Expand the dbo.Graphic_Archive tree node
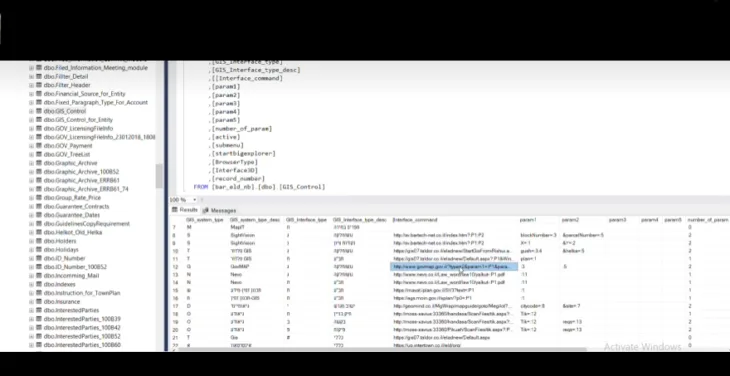The height and width of the screenshot is (376, 730). (31, 163)
